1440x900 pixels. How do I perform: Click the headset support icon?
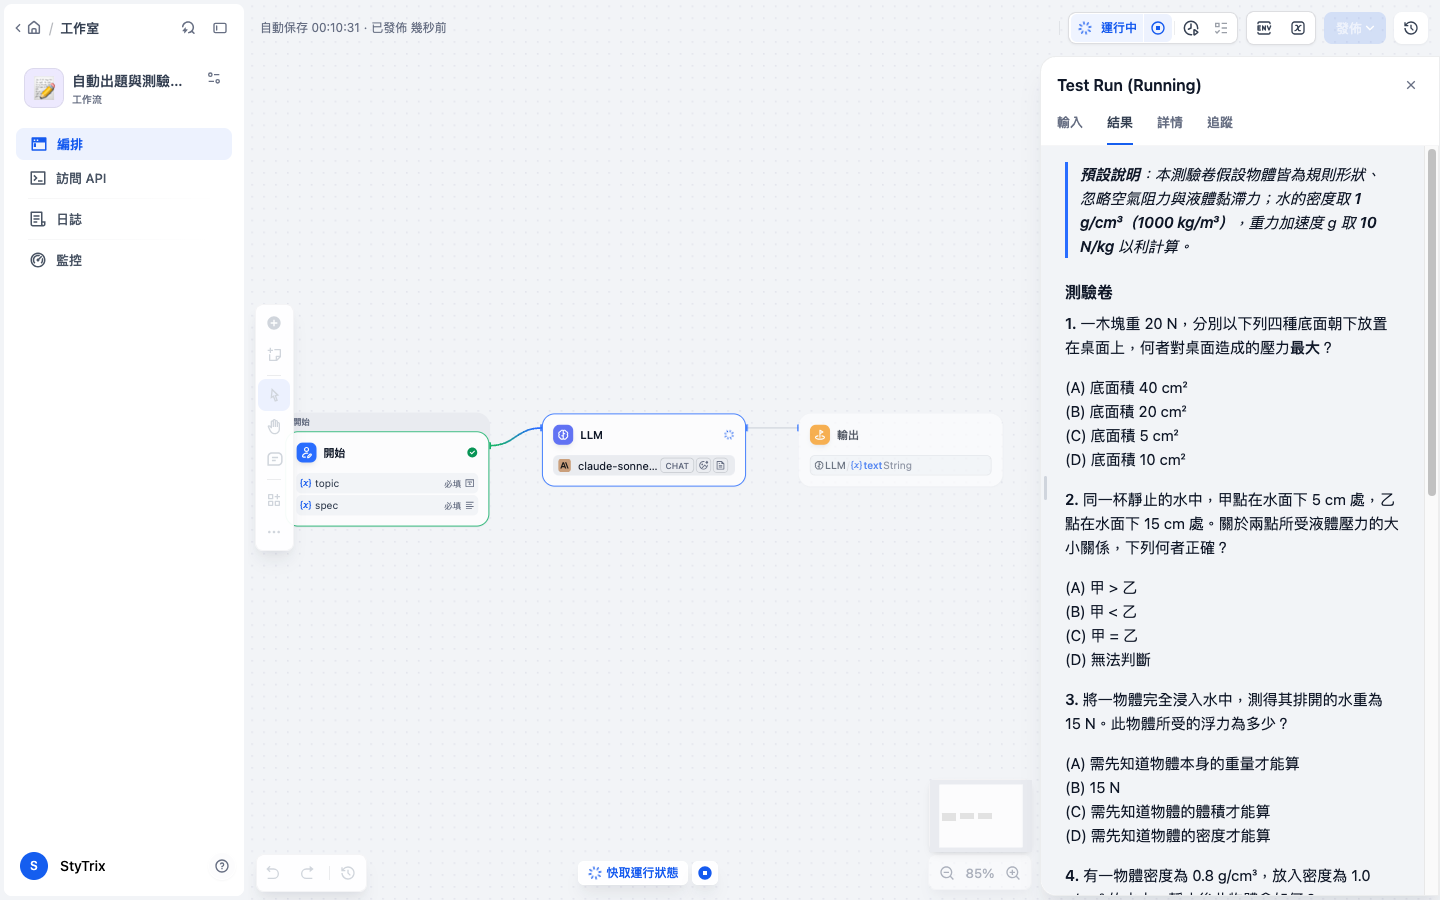click(x=188, y=28)
